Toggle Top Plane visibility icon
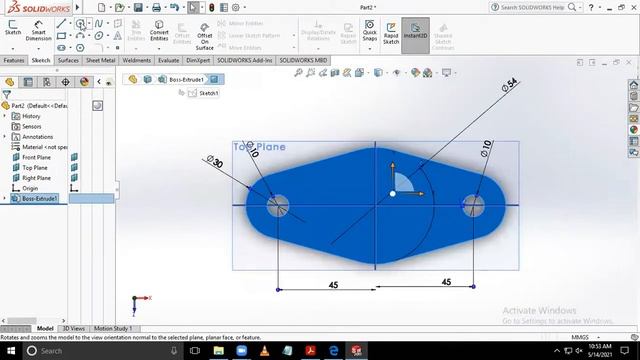 [74, 167]
